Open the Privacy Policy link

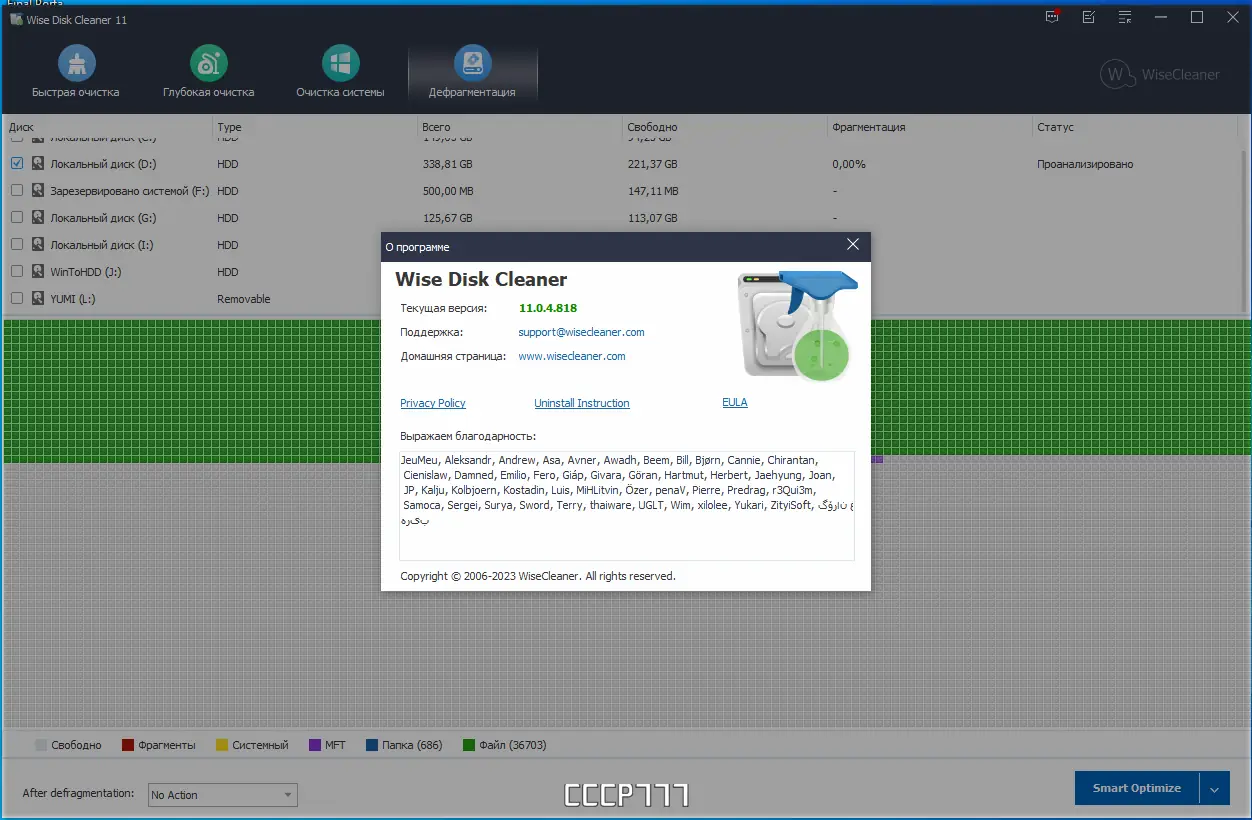[x=433, y=403]
